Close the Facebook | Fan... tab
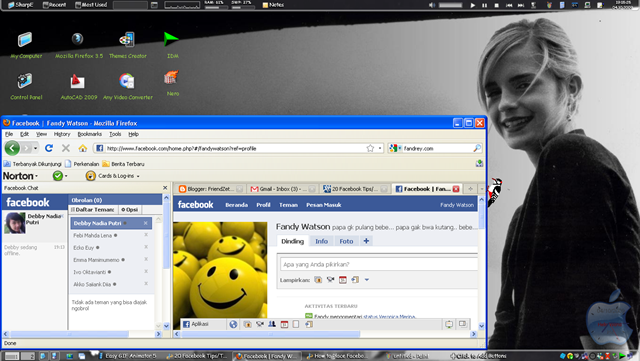 pyautogui.click(x=456, y=189)
